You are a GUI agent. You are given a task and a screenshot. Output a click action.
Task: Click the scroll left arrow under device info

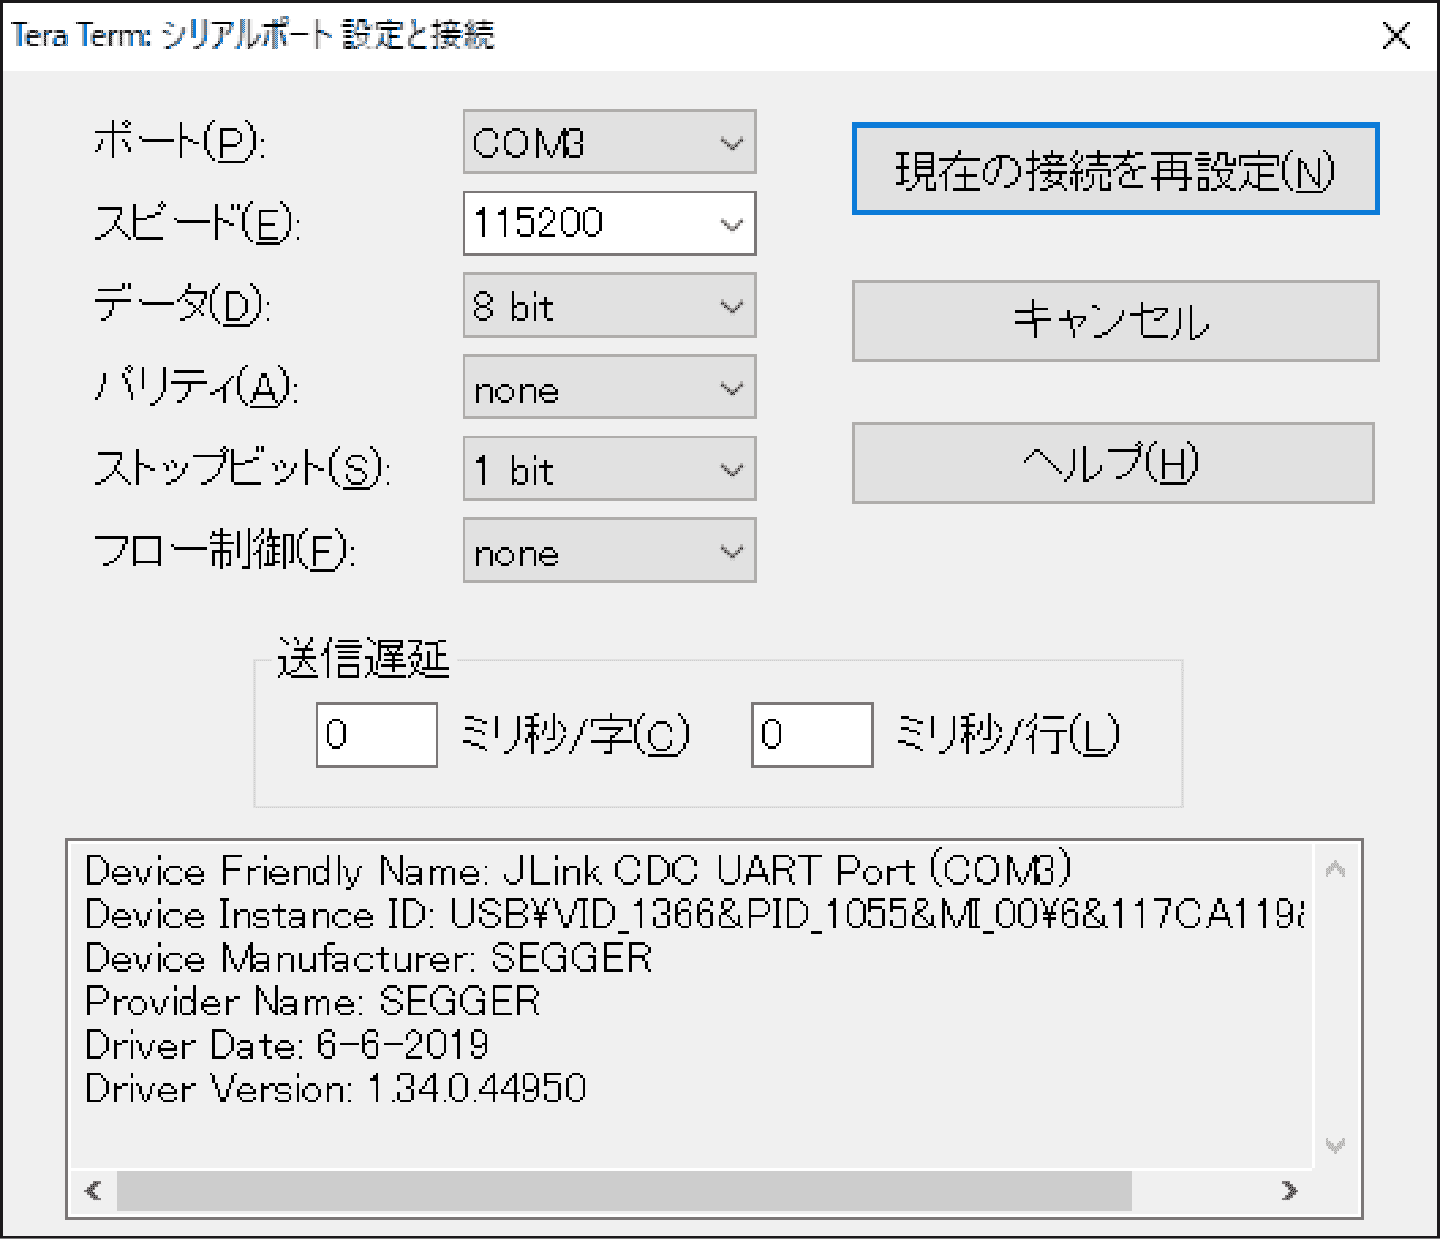(94, 1190)
